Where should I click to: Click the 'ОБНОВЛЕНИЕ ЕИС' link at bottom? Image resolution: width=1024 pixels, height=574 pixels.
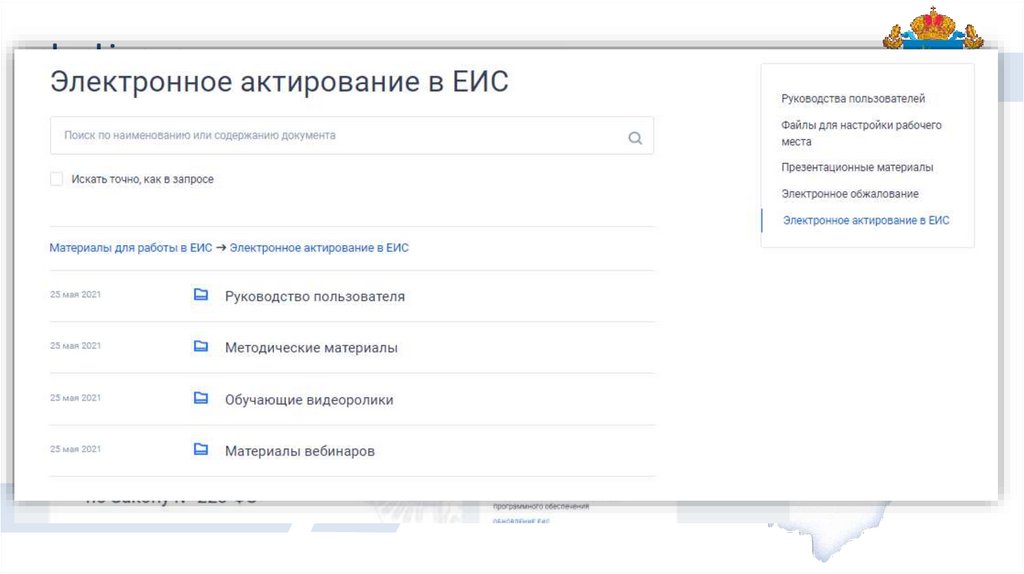click(x=521, y=521)
